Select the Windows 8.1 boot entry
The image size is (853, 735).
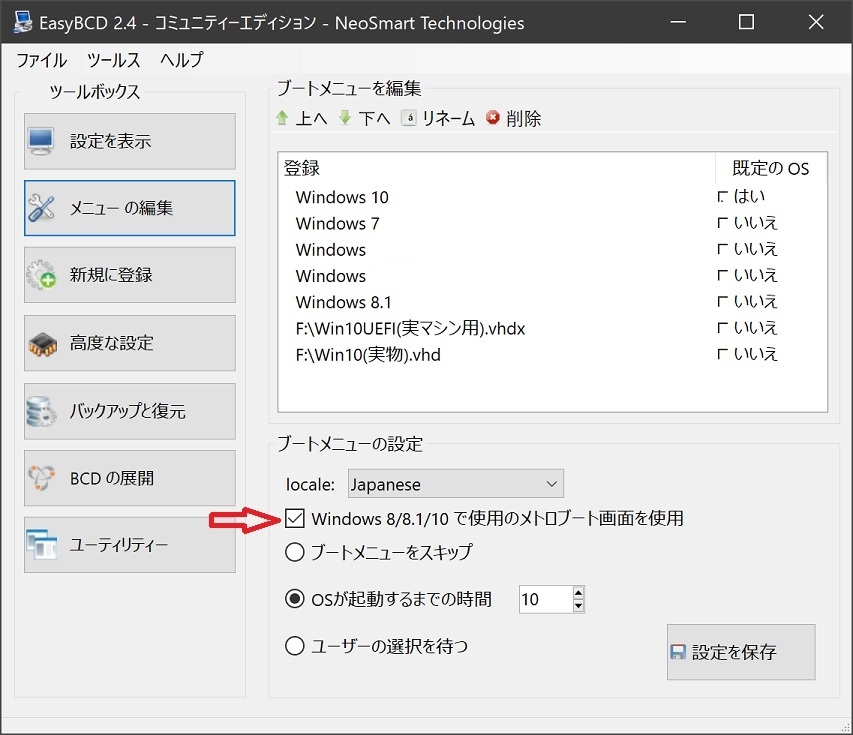point(343,302)
